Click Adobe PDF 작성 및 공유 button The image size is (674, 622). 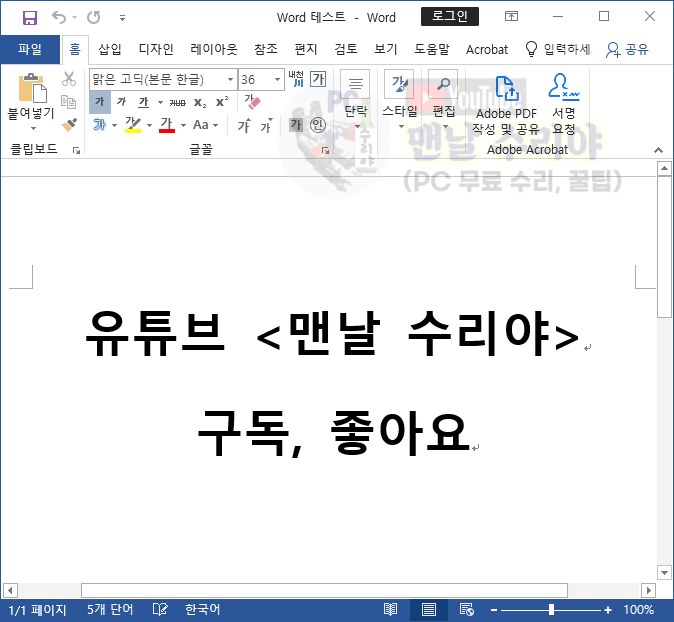[506, 104]
